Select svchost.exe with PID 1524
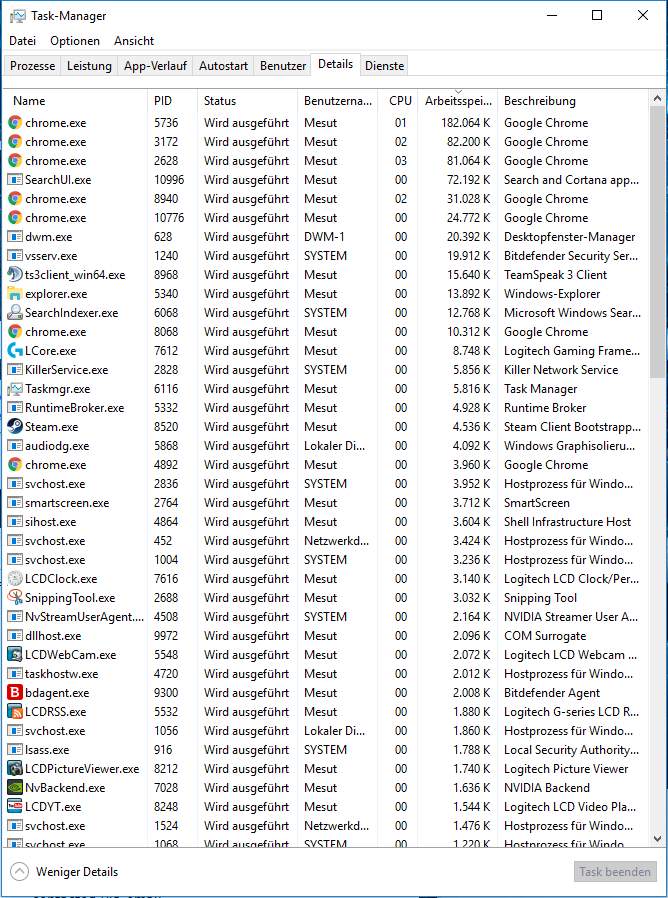Image resolution: width=668 pixels, height=898 pixels. pos(327,826)
